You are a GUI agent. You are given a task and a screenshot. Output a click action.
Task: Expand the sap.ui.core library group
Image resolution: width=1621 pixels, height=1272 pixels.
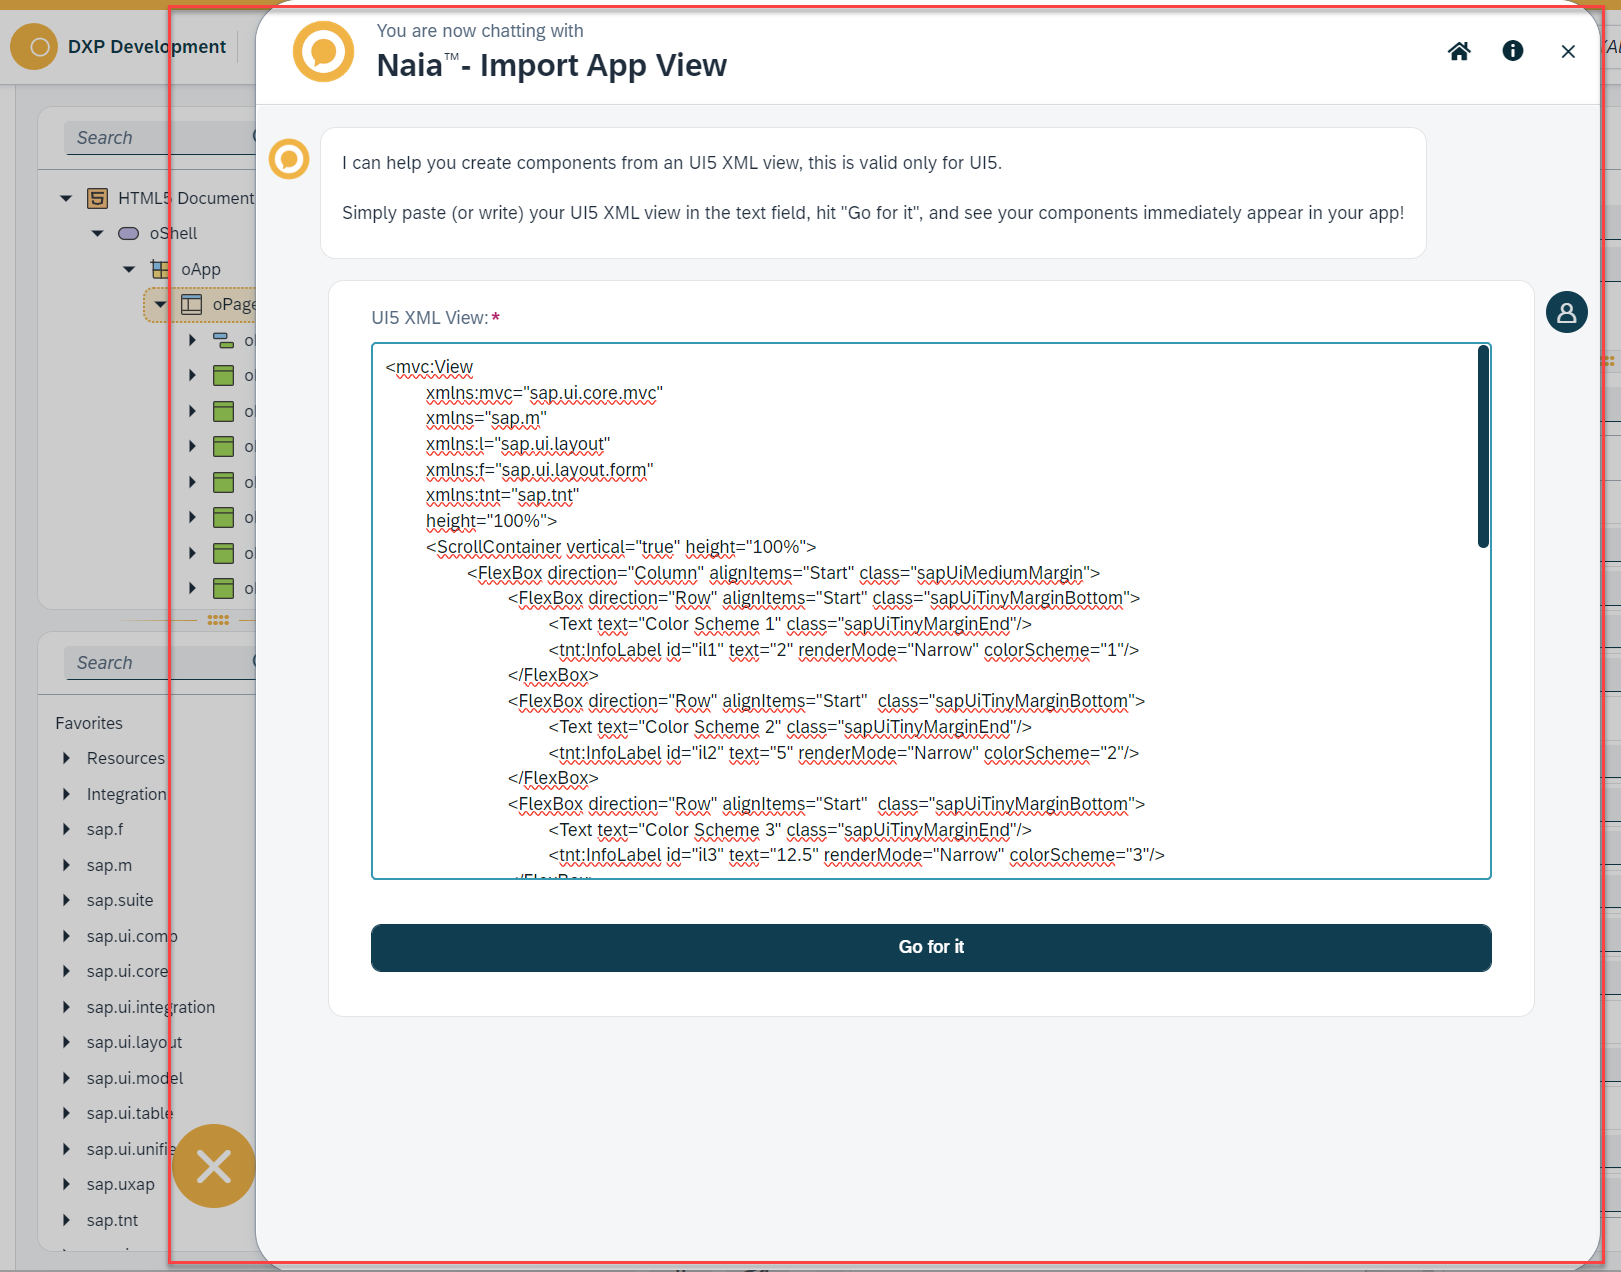tap(66, 971)
